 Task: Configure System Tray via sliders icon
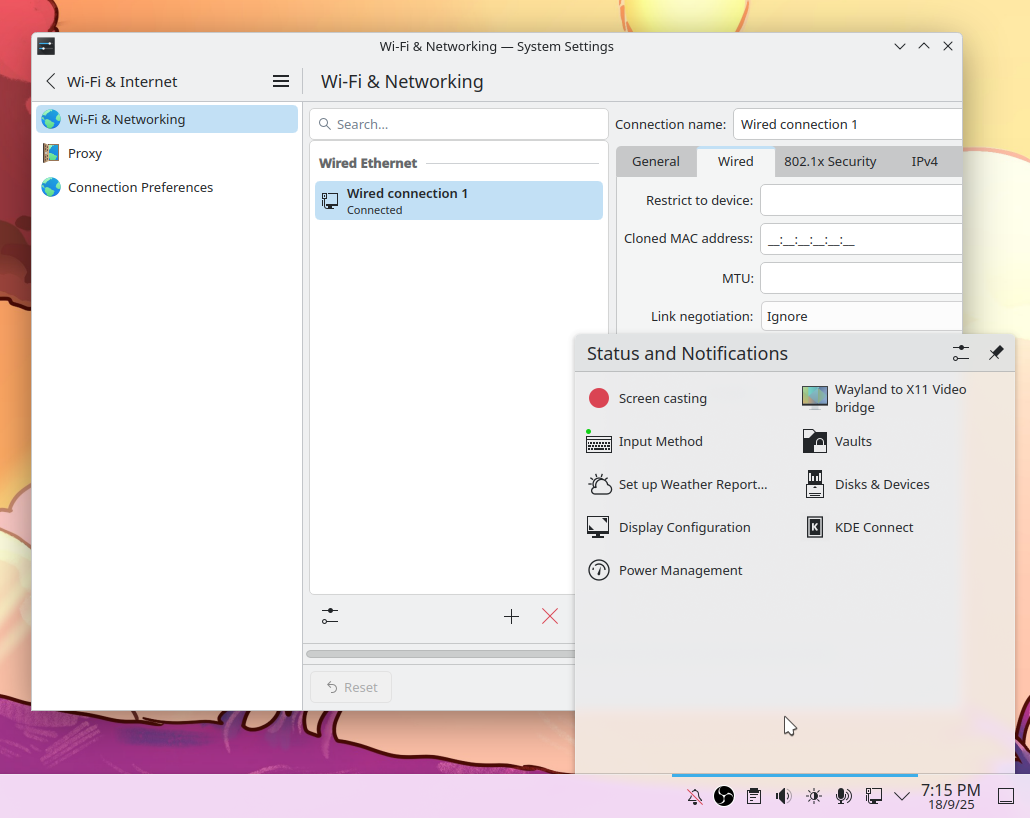(x=960, y=353)
